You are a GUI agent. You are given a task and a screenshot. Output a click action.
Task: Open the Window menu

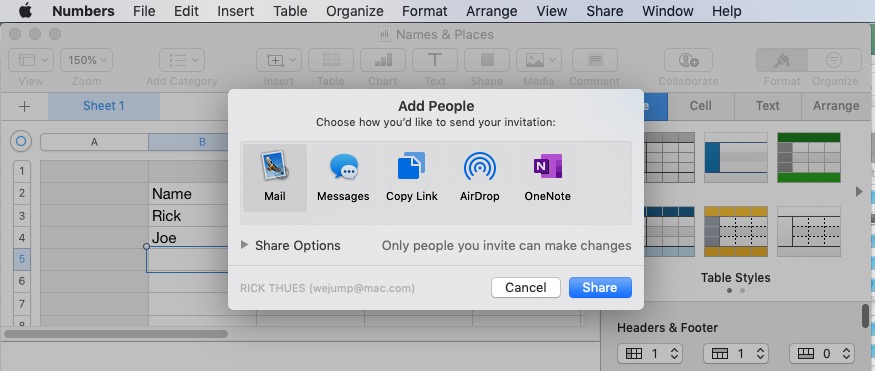pyautogui.click(x=667, y=11)
